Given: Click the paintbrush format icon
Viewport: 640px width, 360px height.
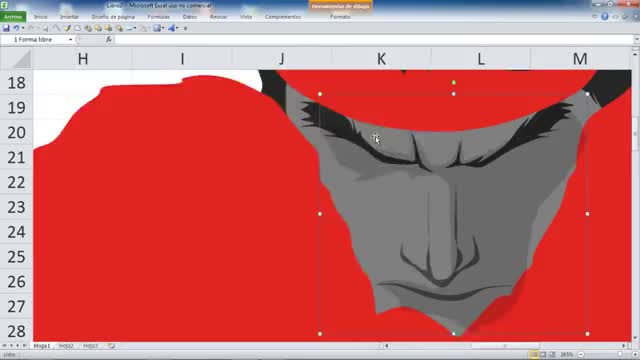Looking at the screenshot, I should 67,28.
